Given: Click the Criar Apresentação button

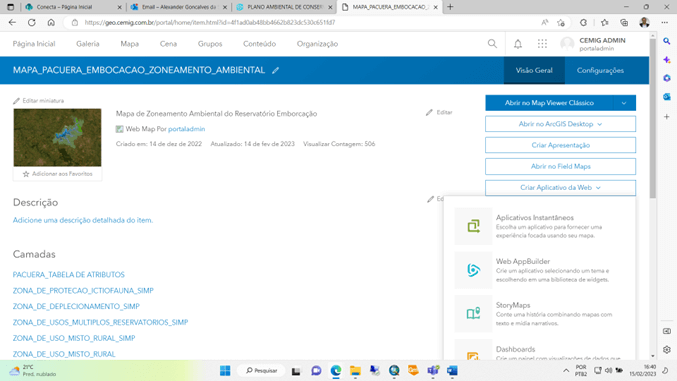Looking at the screenshot, I should coord(560,145).
